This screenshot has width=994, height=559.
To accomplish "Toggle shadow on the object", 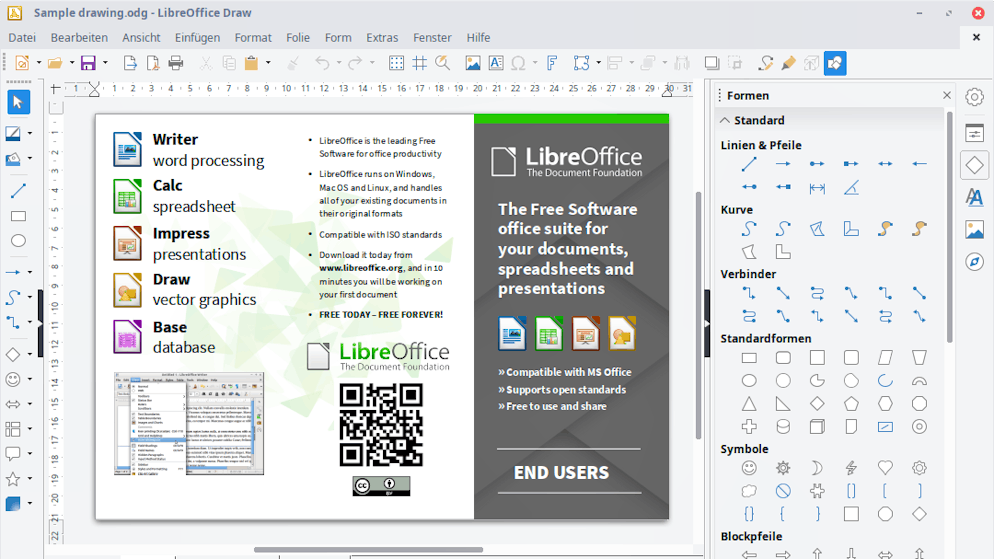I will coord(712,63).
